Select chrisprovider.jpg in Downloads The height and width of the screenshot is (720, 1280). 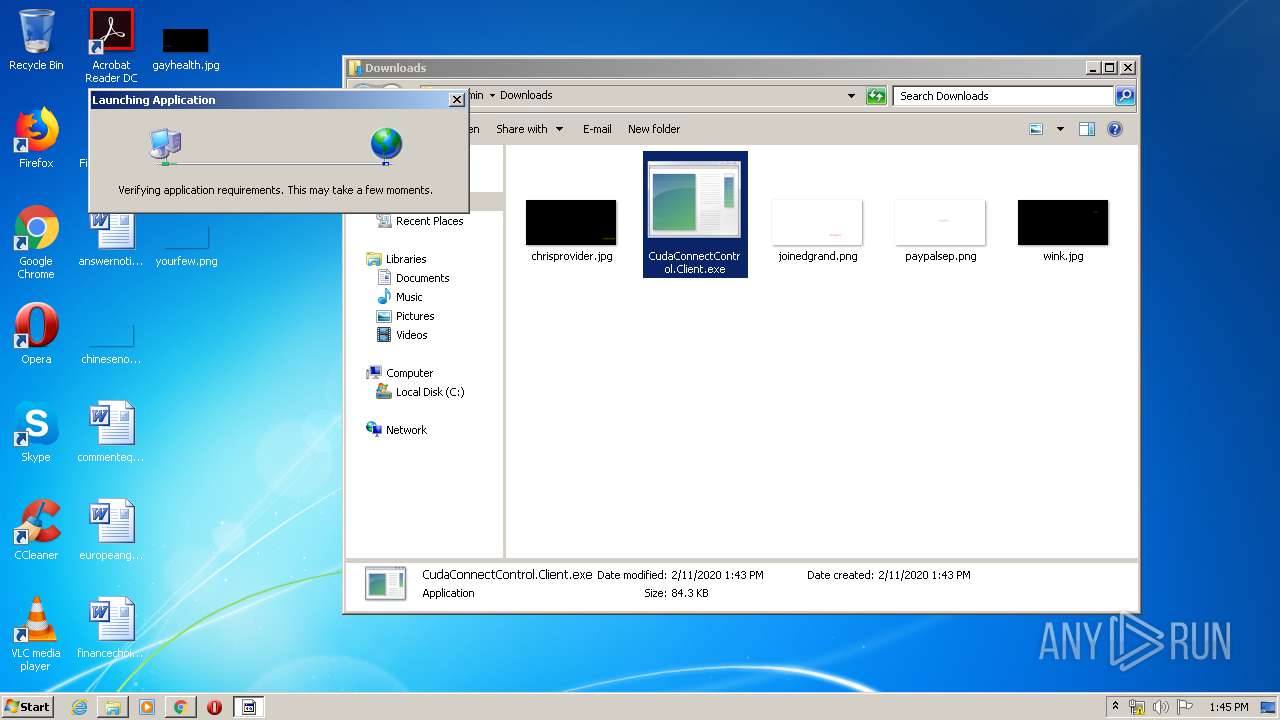(x=571, y=231)
